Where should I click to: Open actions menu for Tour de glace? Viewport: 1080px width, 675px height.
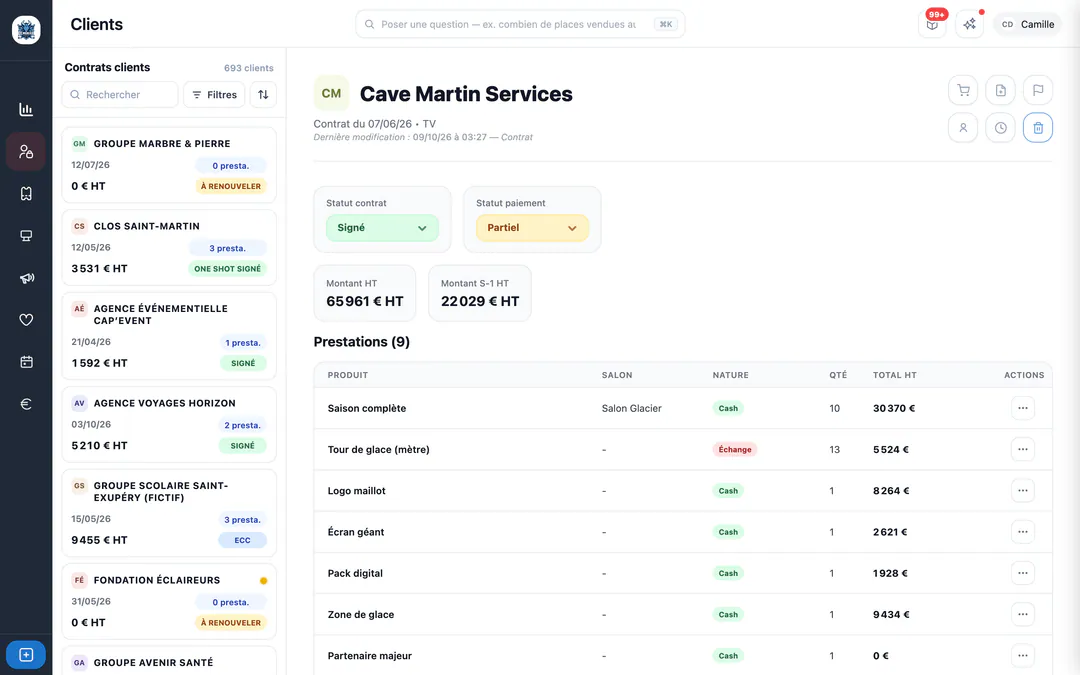[x=1023, y=449]
